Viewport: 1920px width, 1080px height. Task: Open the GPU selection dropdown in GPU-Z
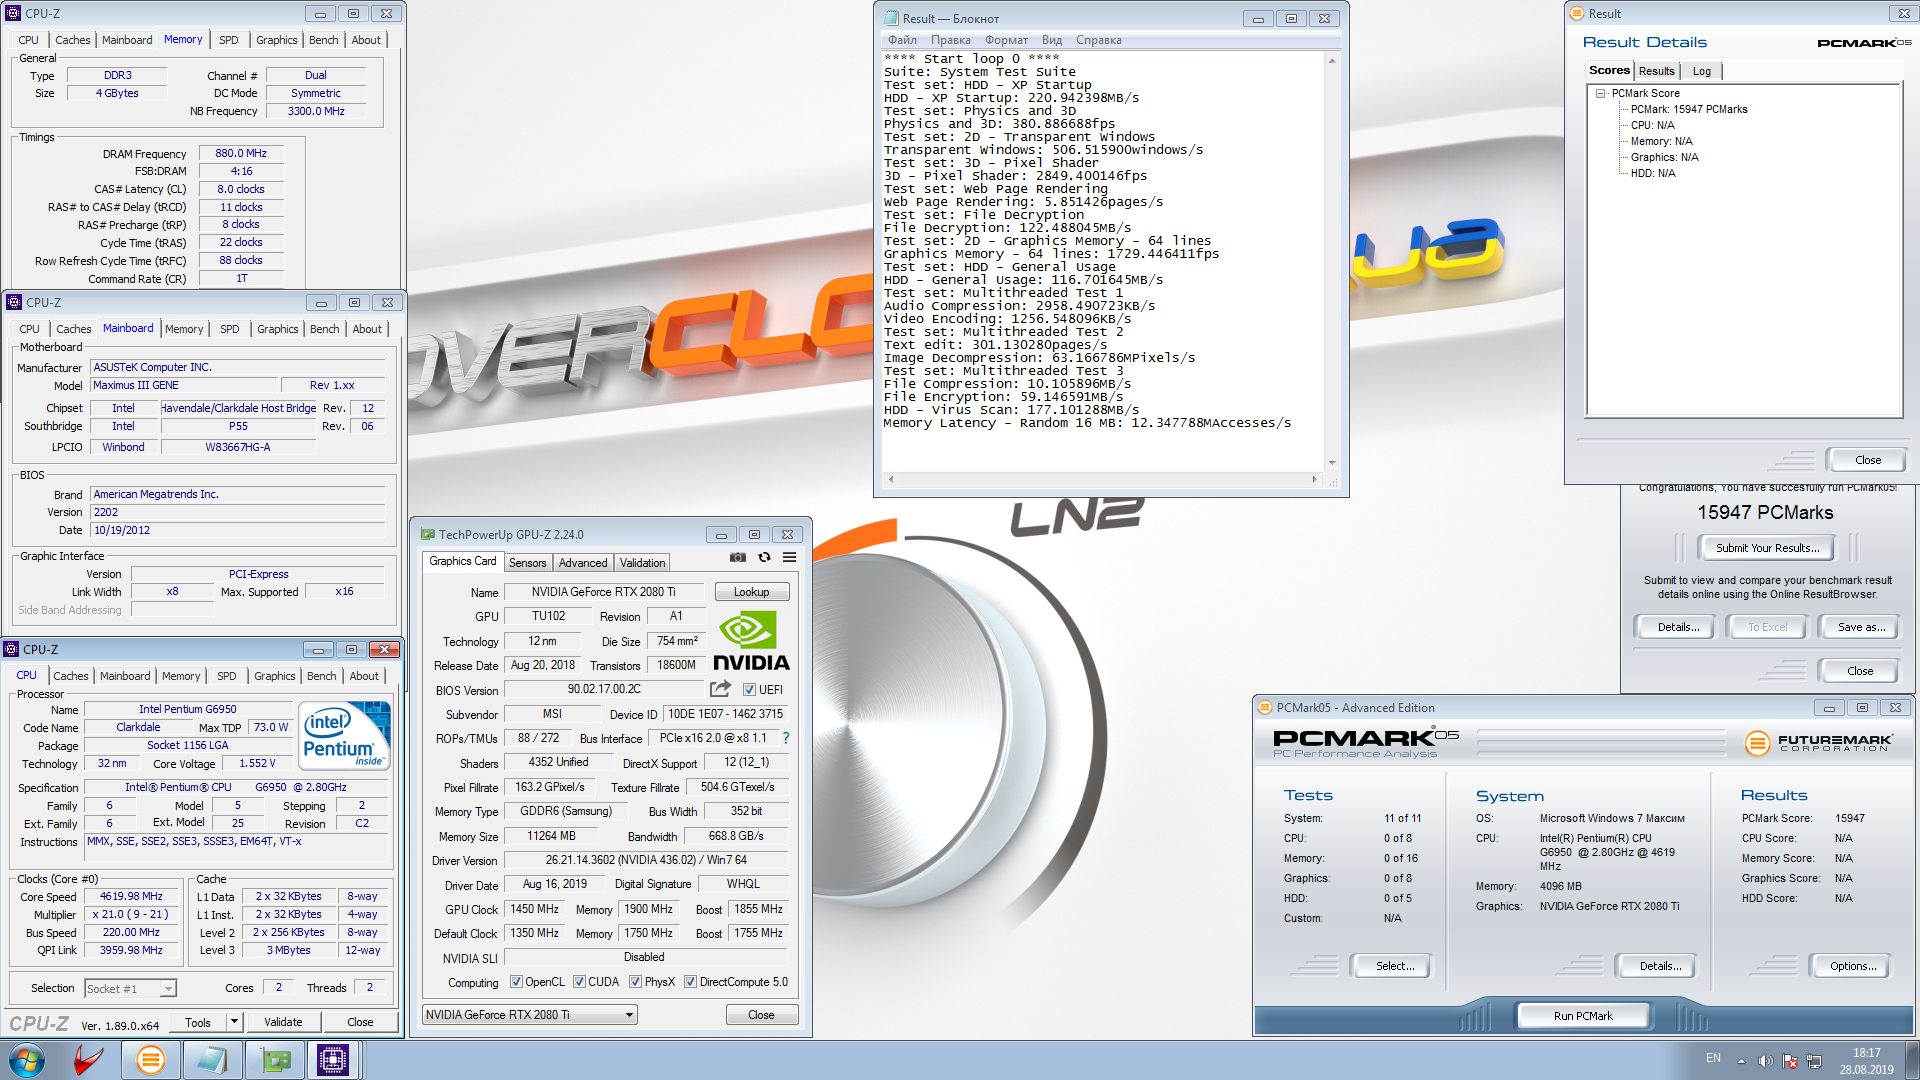coord(530,1014)
